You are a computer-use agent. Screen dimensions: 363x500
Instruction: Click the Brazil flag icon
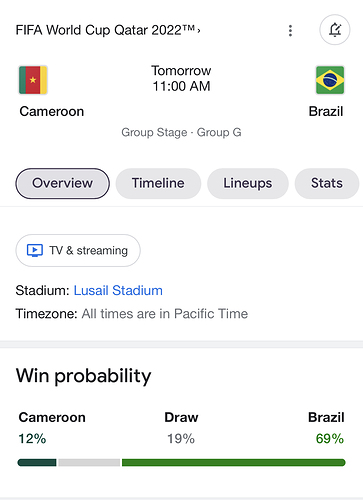(330, 80)
